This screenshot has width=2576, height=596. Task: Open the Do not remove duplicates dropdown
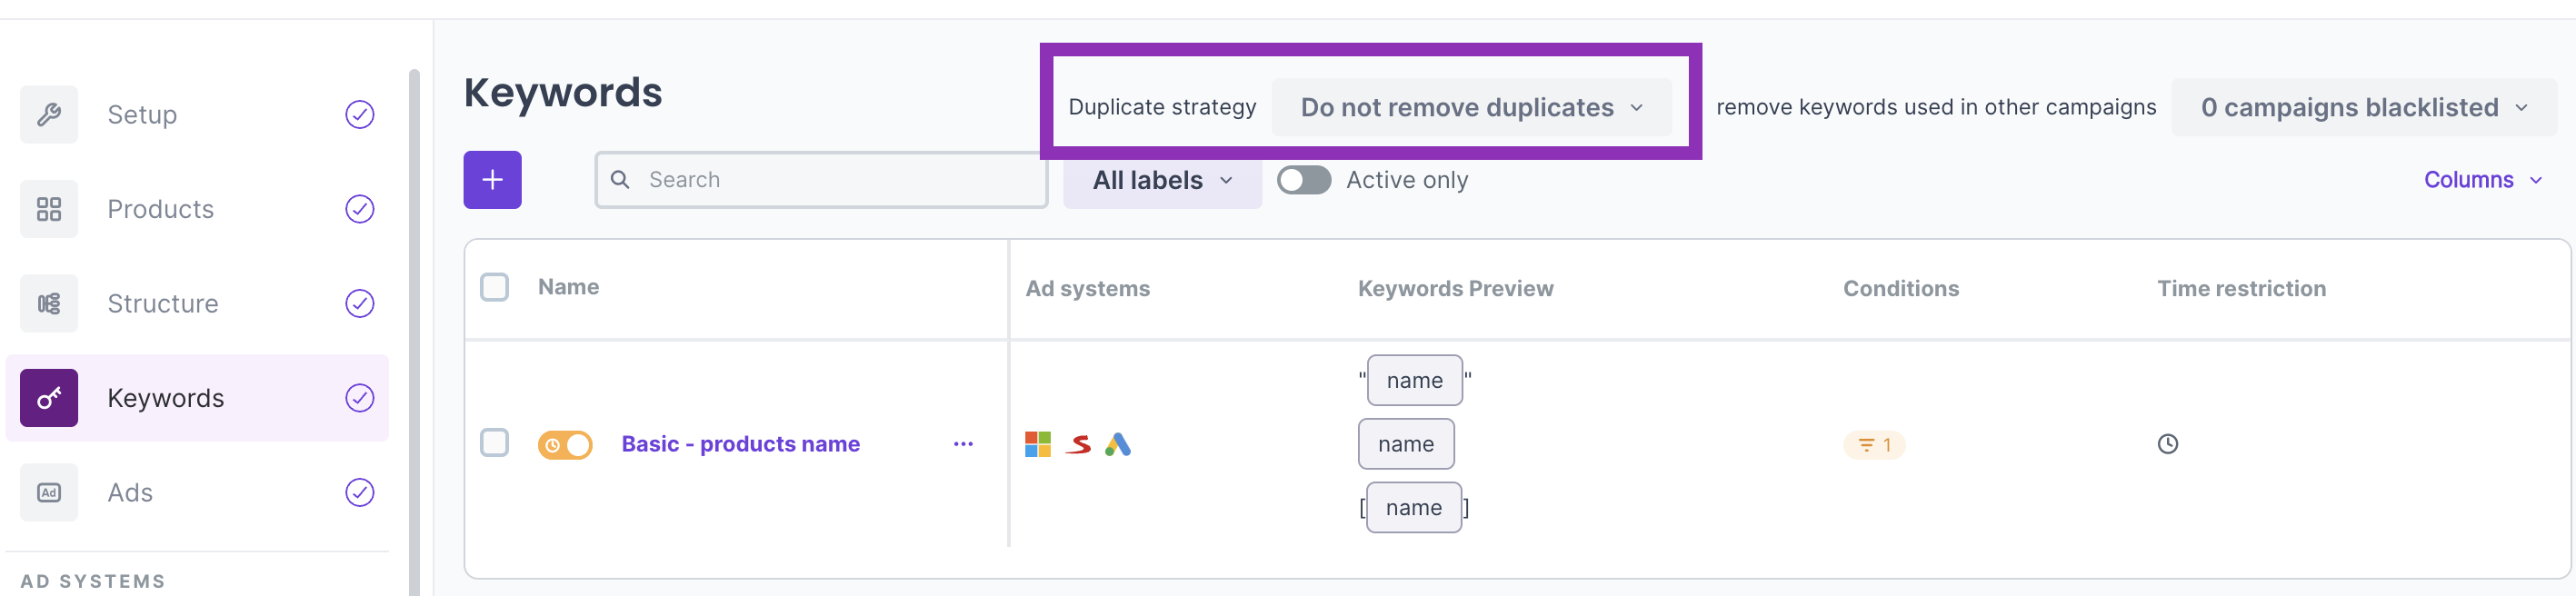tap(1470, 107)
